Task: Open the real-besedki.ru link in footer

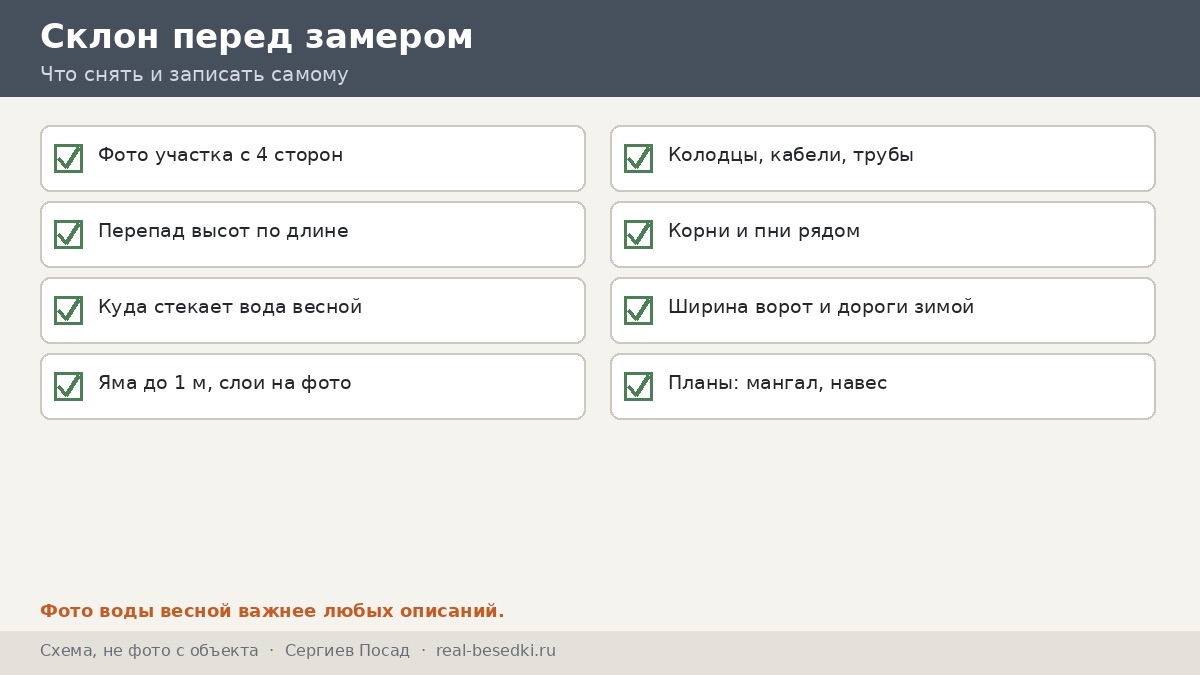Action: tap(496, 651)
